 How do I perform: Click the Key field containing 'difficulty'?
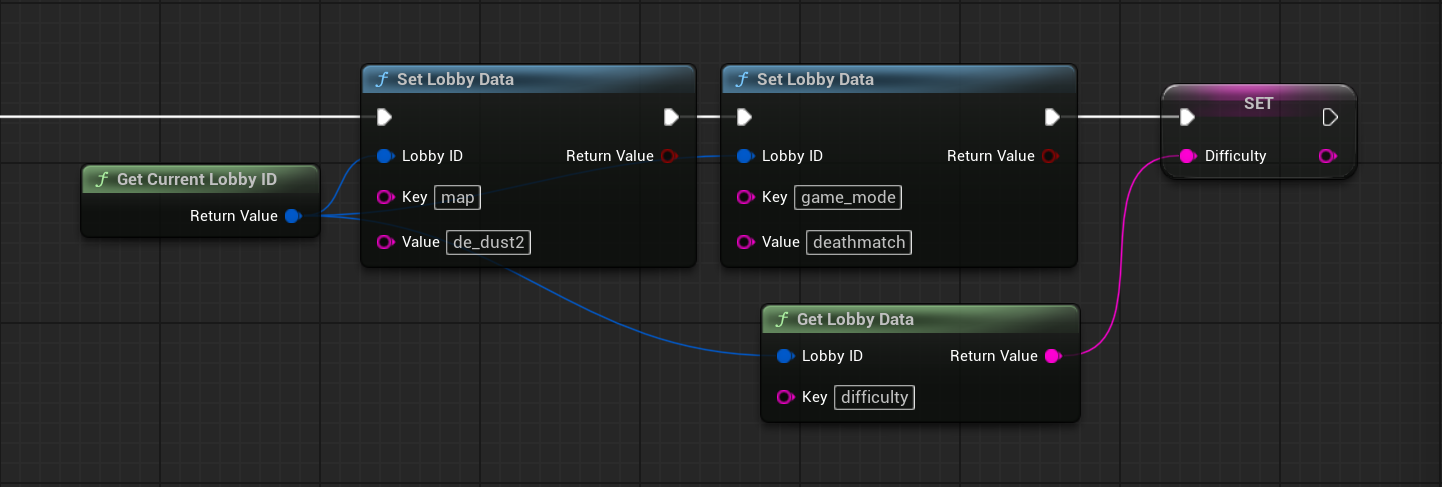875,398
